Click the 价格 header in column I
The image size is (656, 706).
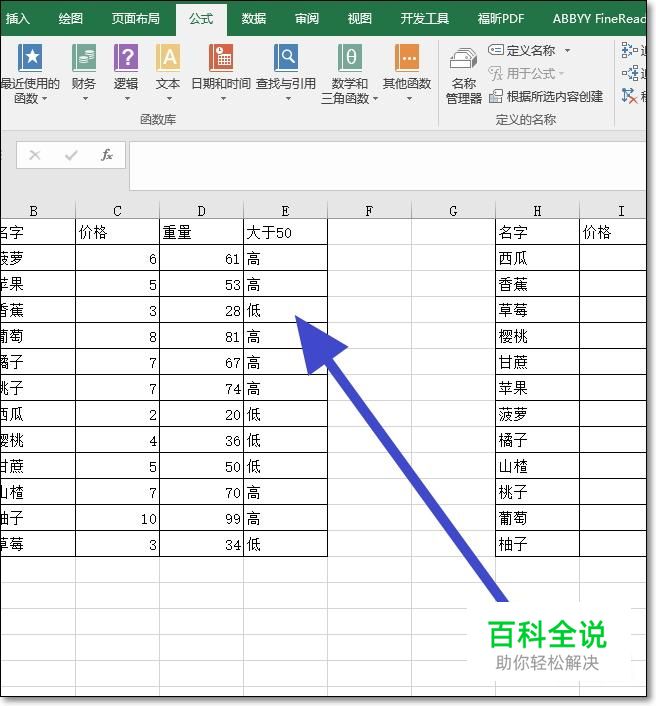click(x=613, y=232)
